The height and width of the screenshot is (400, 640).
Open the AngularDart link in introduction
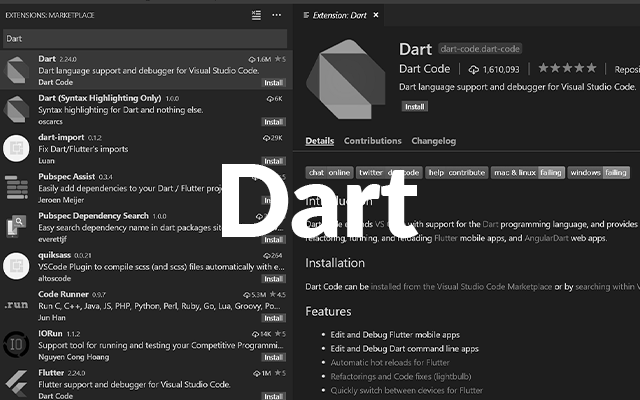point(546,238)
